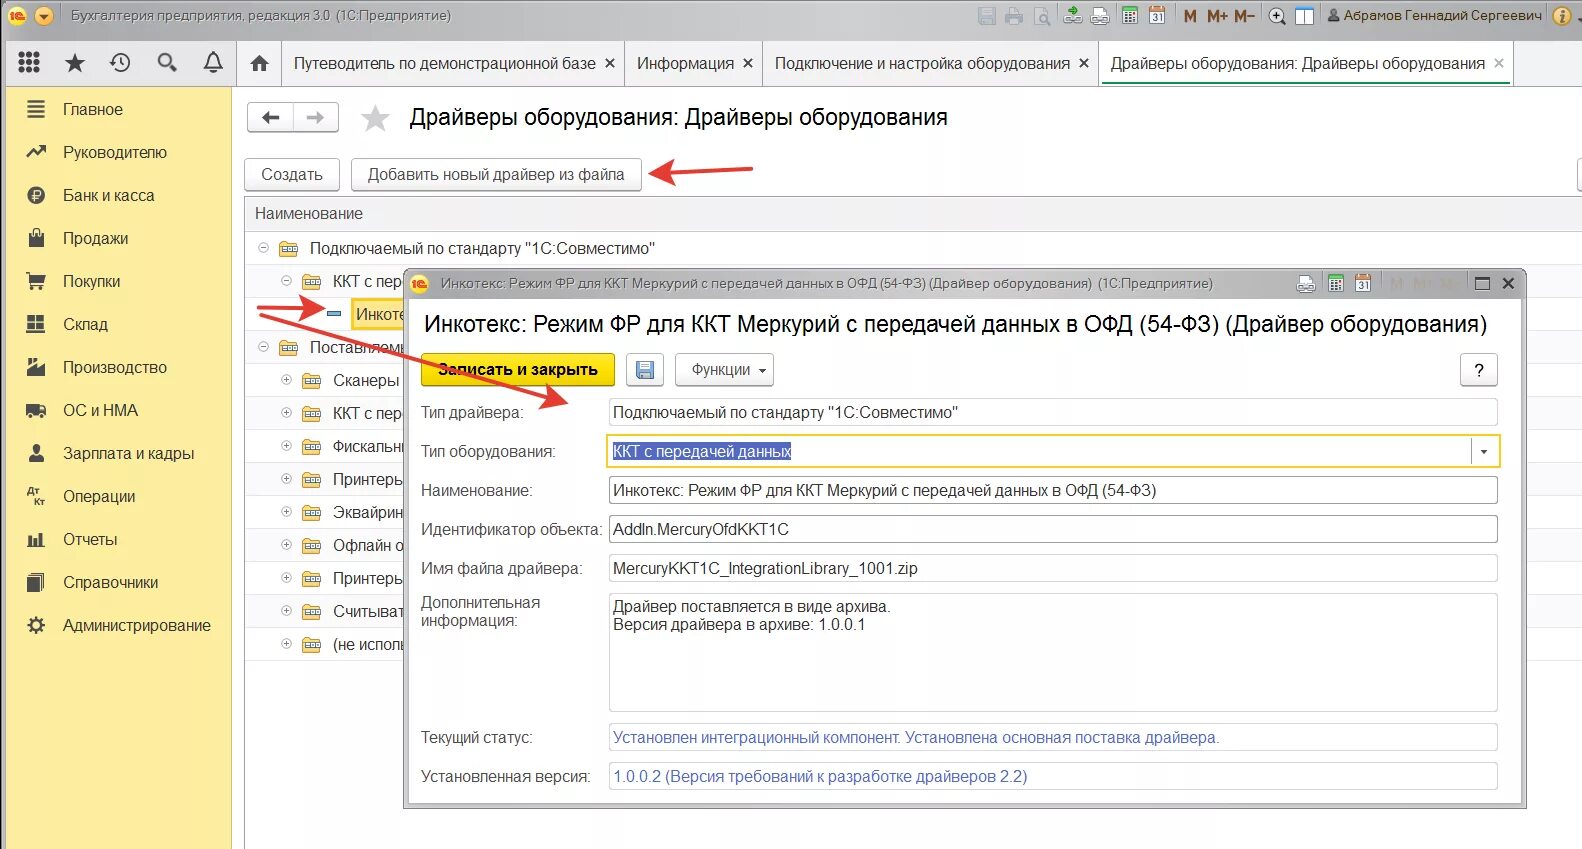Viewport: 1582px width, 849px height.
Task: Close the Информация tab
Action: click(747, 63)
